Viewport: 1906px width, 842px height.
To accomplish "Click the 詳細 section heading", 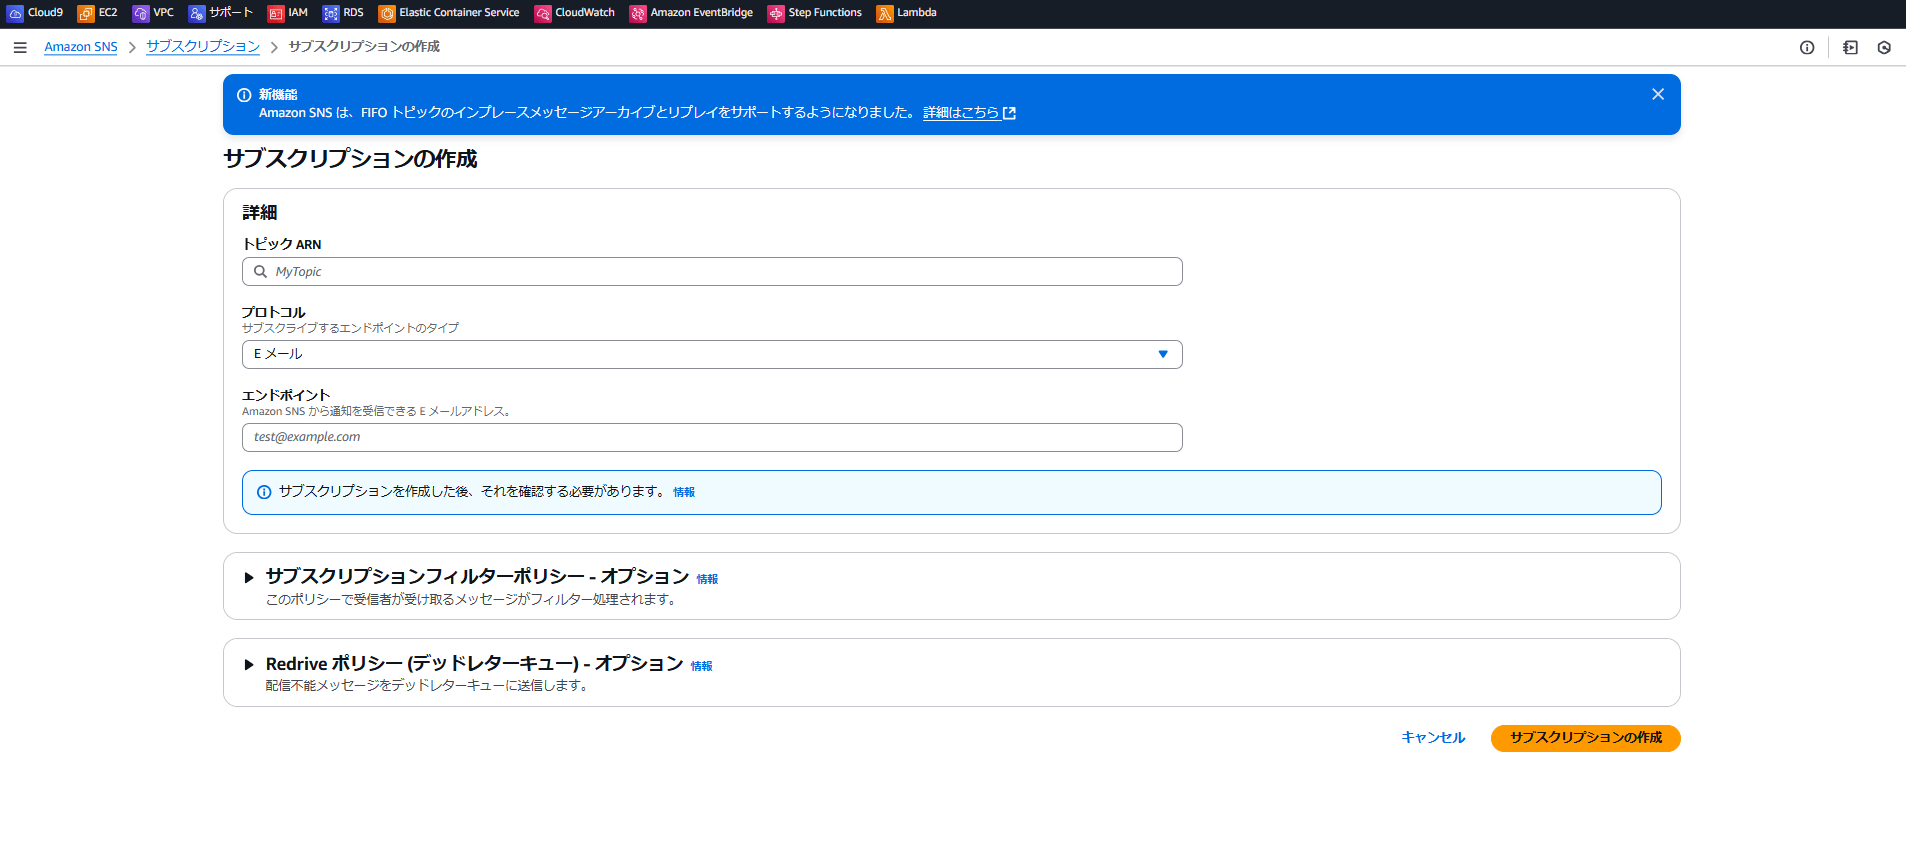I will 260,213.
